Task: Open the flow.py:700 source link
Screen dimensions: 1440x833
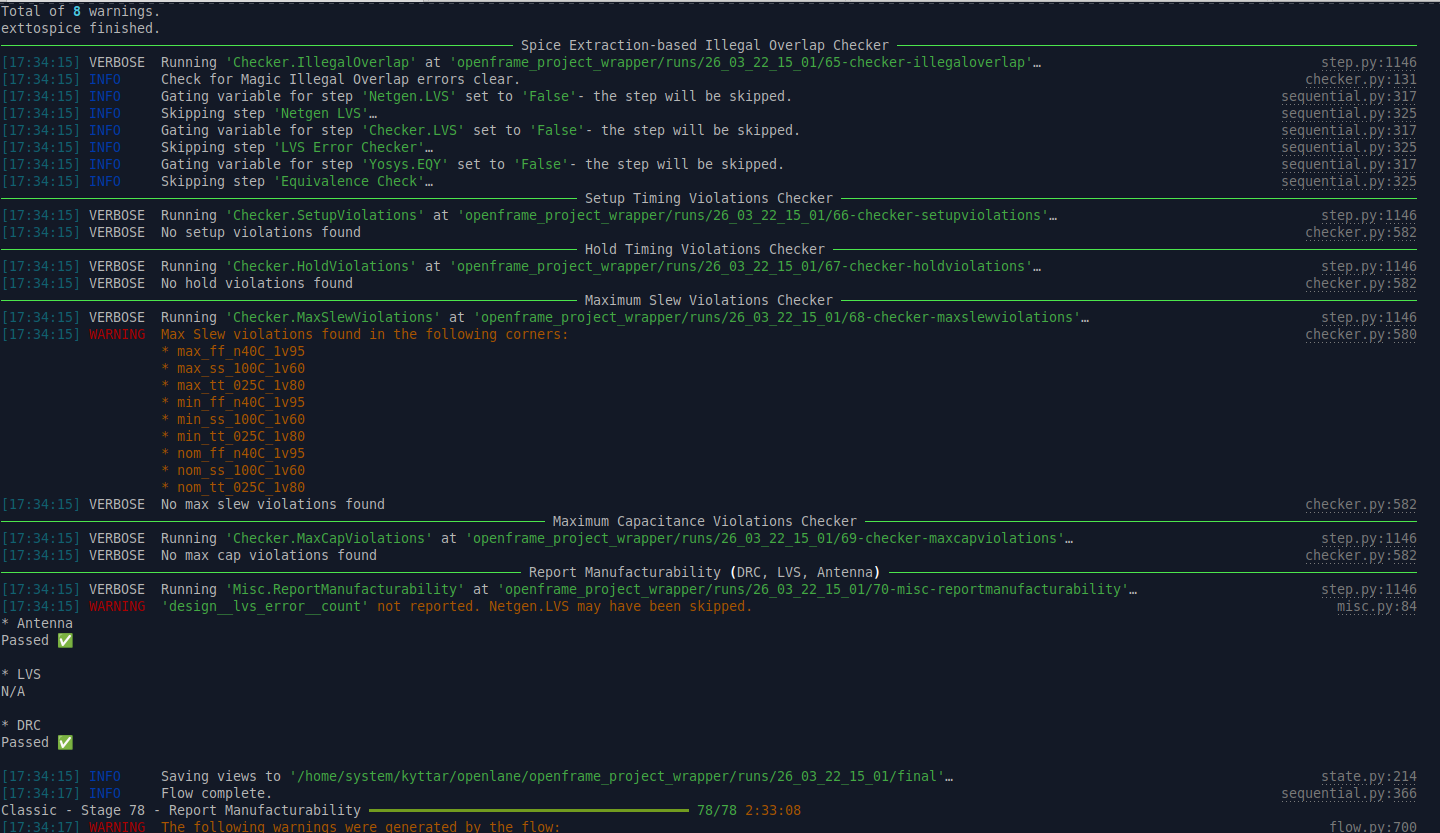Action: [x=1372, y=826]
